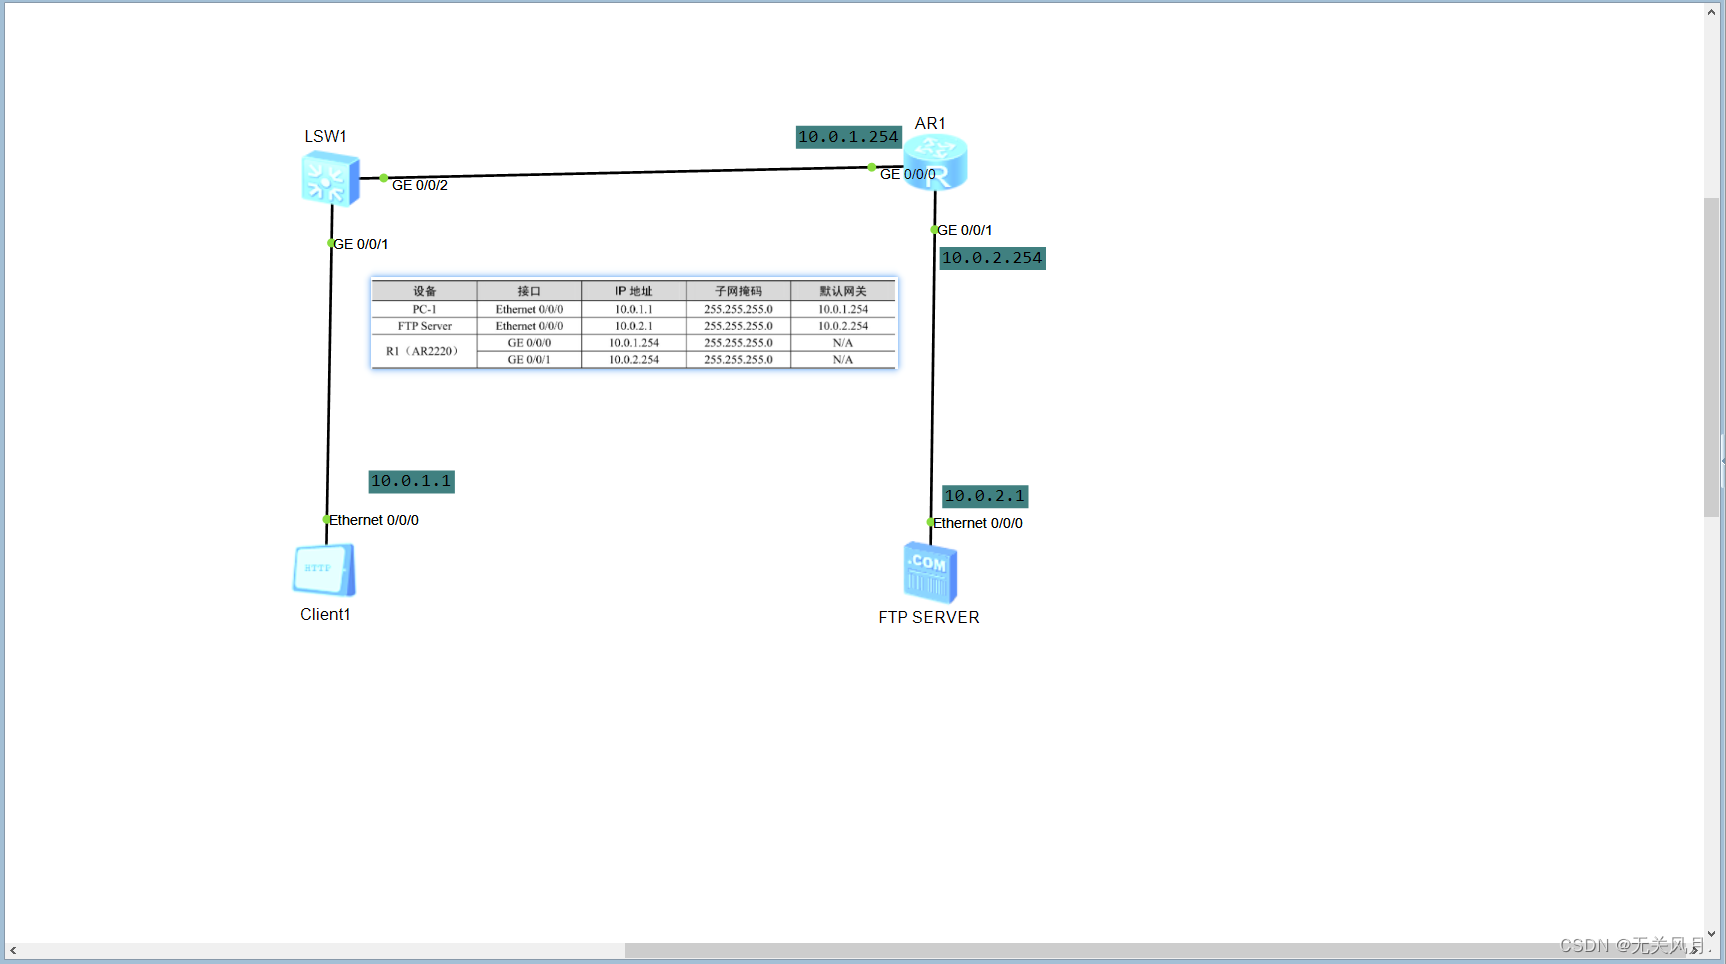Click the PC-1 cell in the table
Image resolution: width=1726 pixels, height=964 pixels.
[425, 309]
